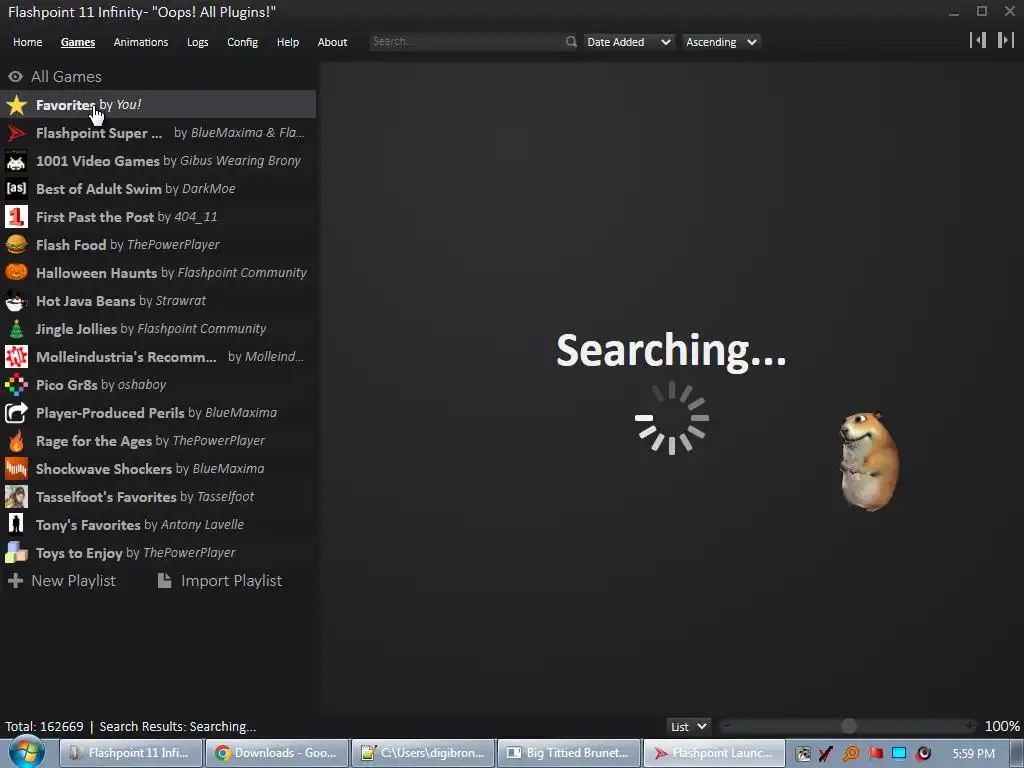Viewport: 1024px width, 768px height.
Task: Open the Flash Food by ThePowerPlayer playlist
Action: [158, 245]
